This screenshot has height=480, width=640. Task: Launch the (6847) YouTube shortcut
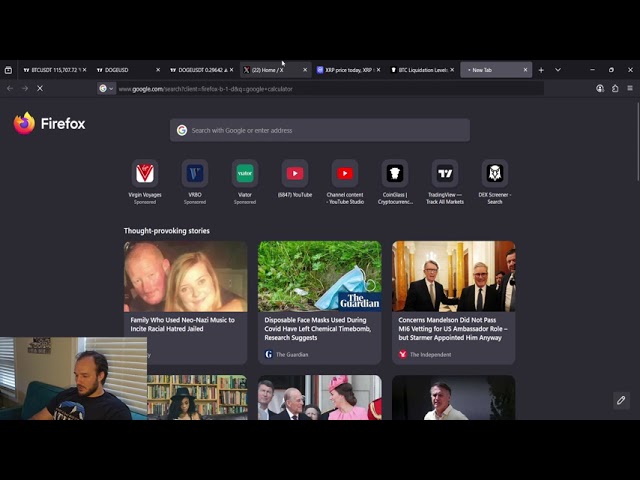click(x=295, y=173)
